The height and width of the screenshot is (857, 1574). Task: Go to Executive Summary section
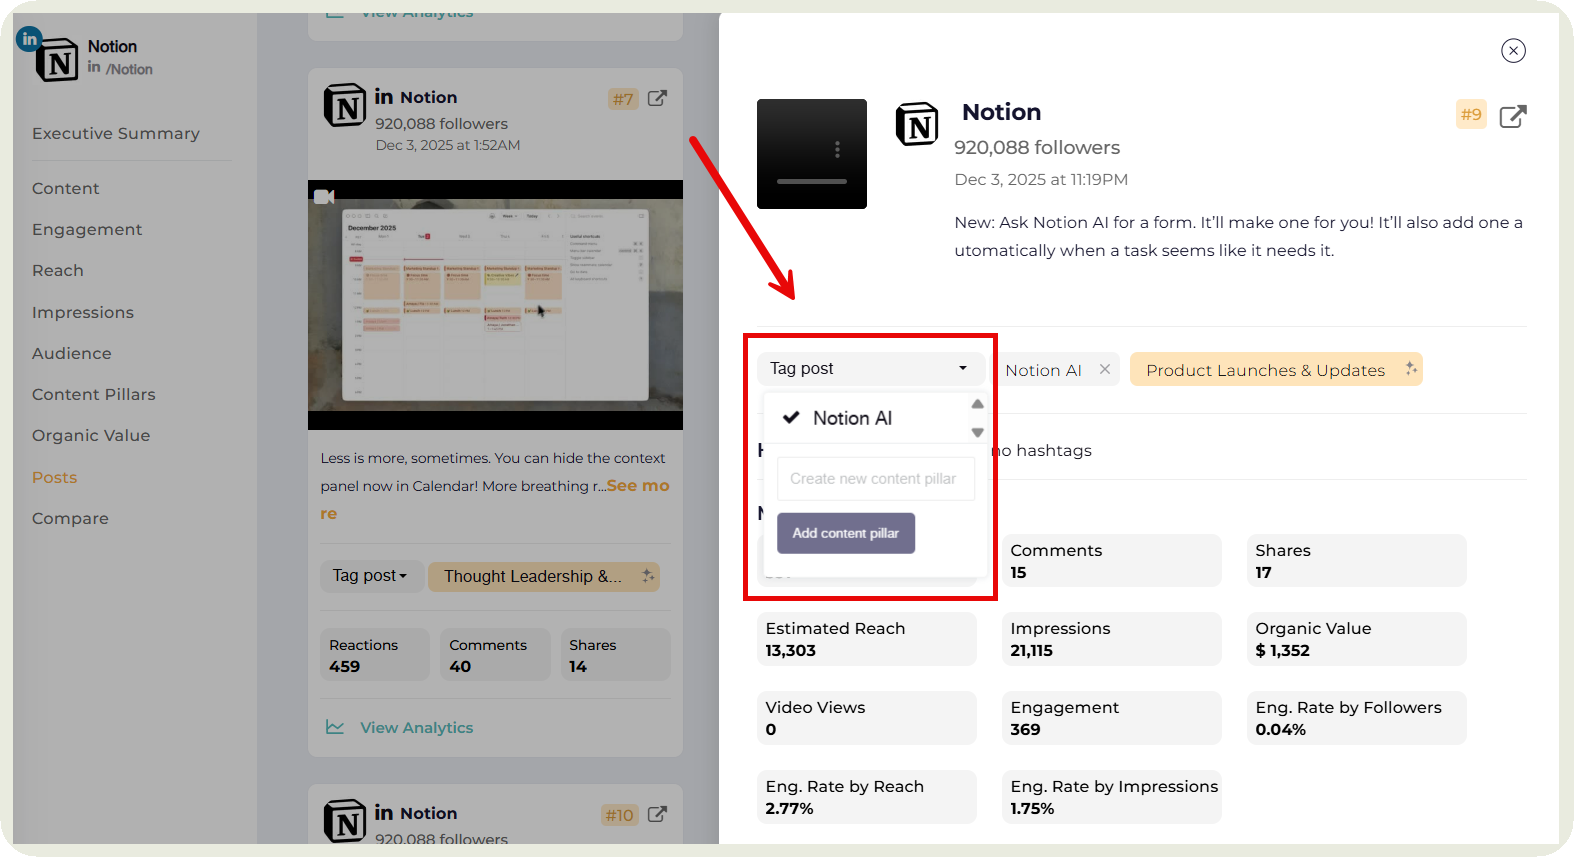116,133
